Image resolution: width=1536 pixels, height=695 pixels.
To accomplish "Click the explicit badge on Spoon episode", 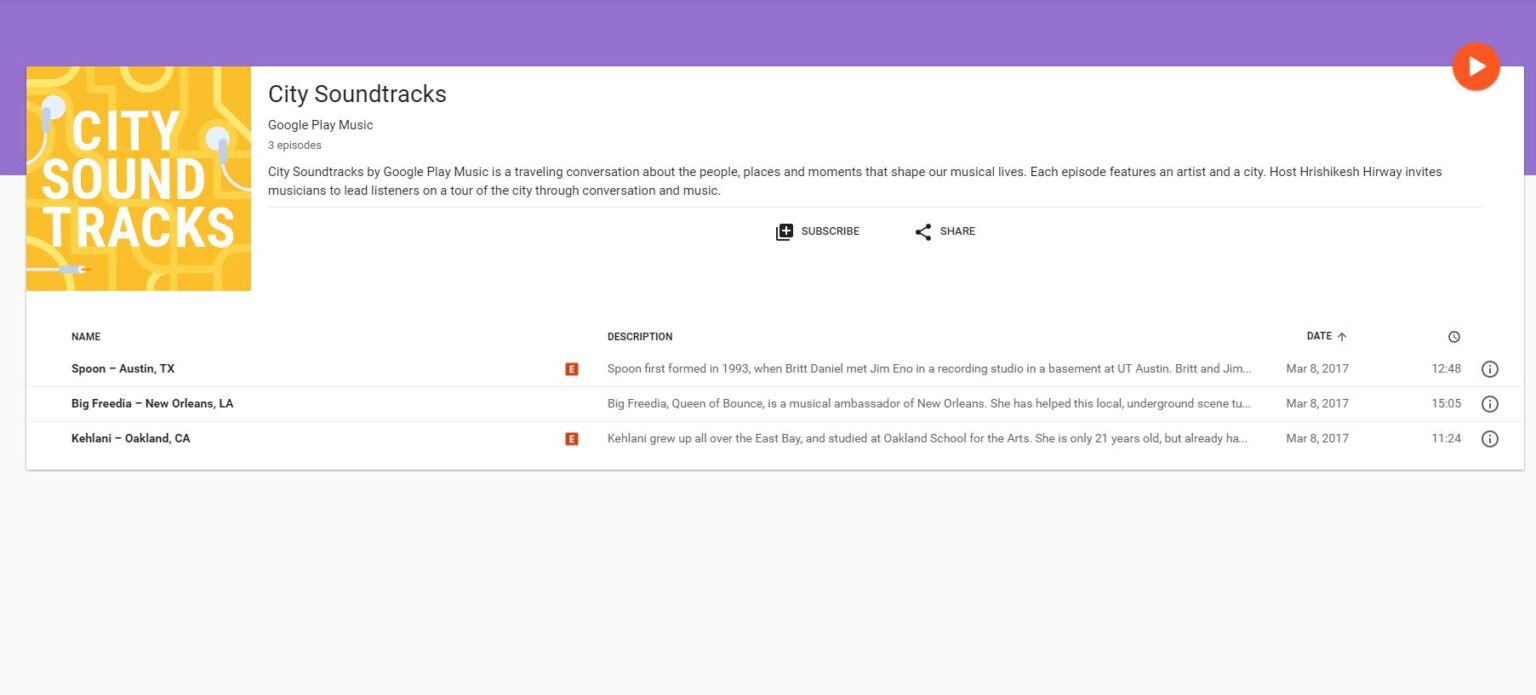I will coord(571,368).
